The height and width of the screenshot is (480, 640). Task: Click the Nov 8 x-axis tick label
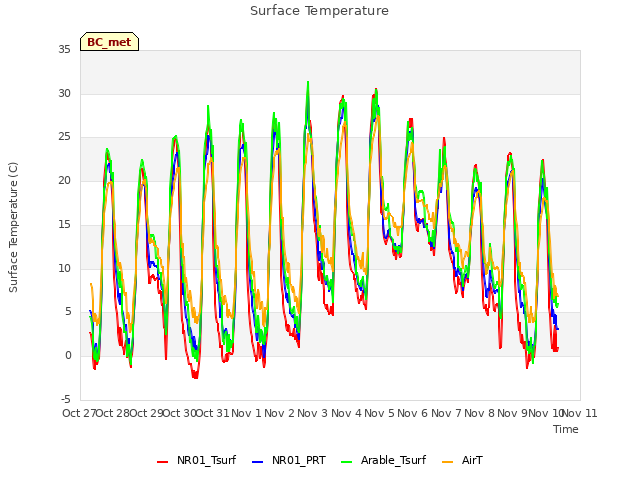coord(479,413)
